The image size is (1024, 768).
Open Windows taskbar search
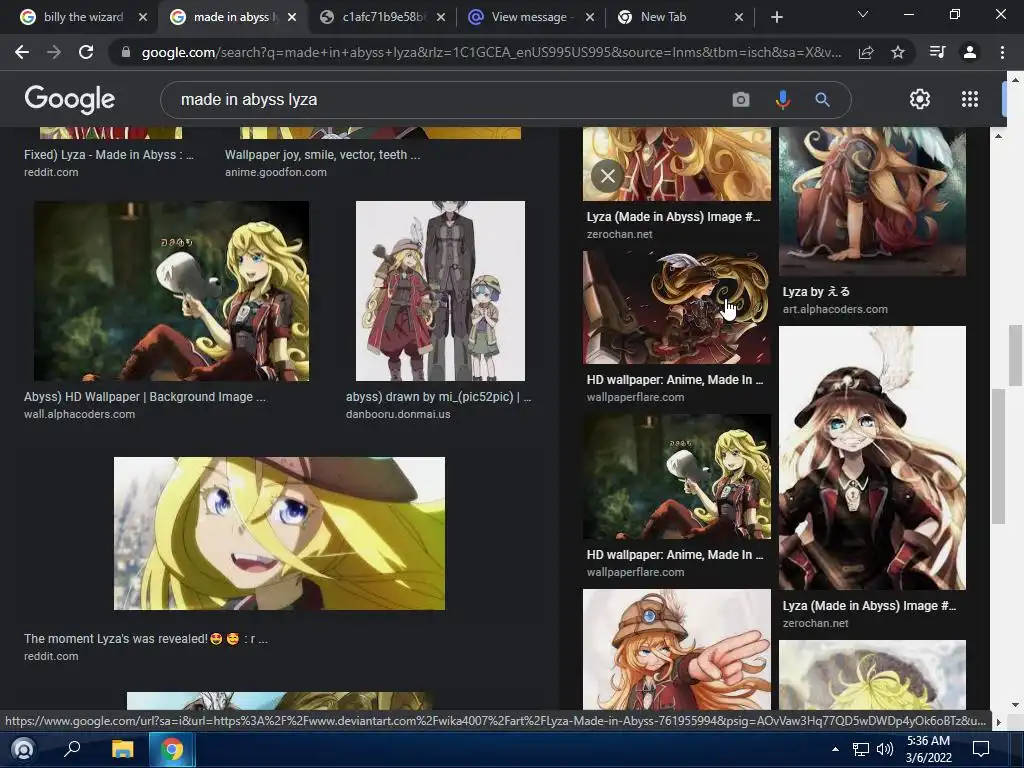72,749
